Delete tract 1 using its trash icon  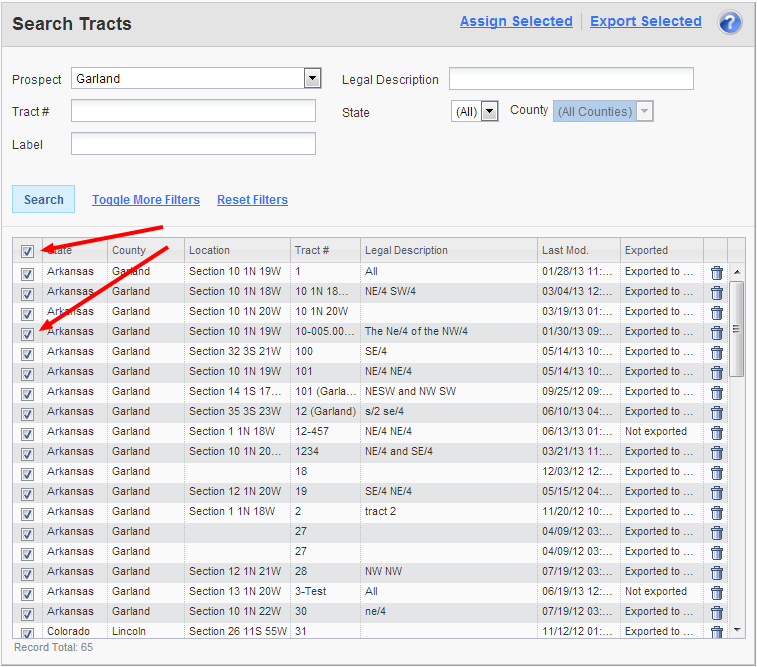[x=716, y=272]
